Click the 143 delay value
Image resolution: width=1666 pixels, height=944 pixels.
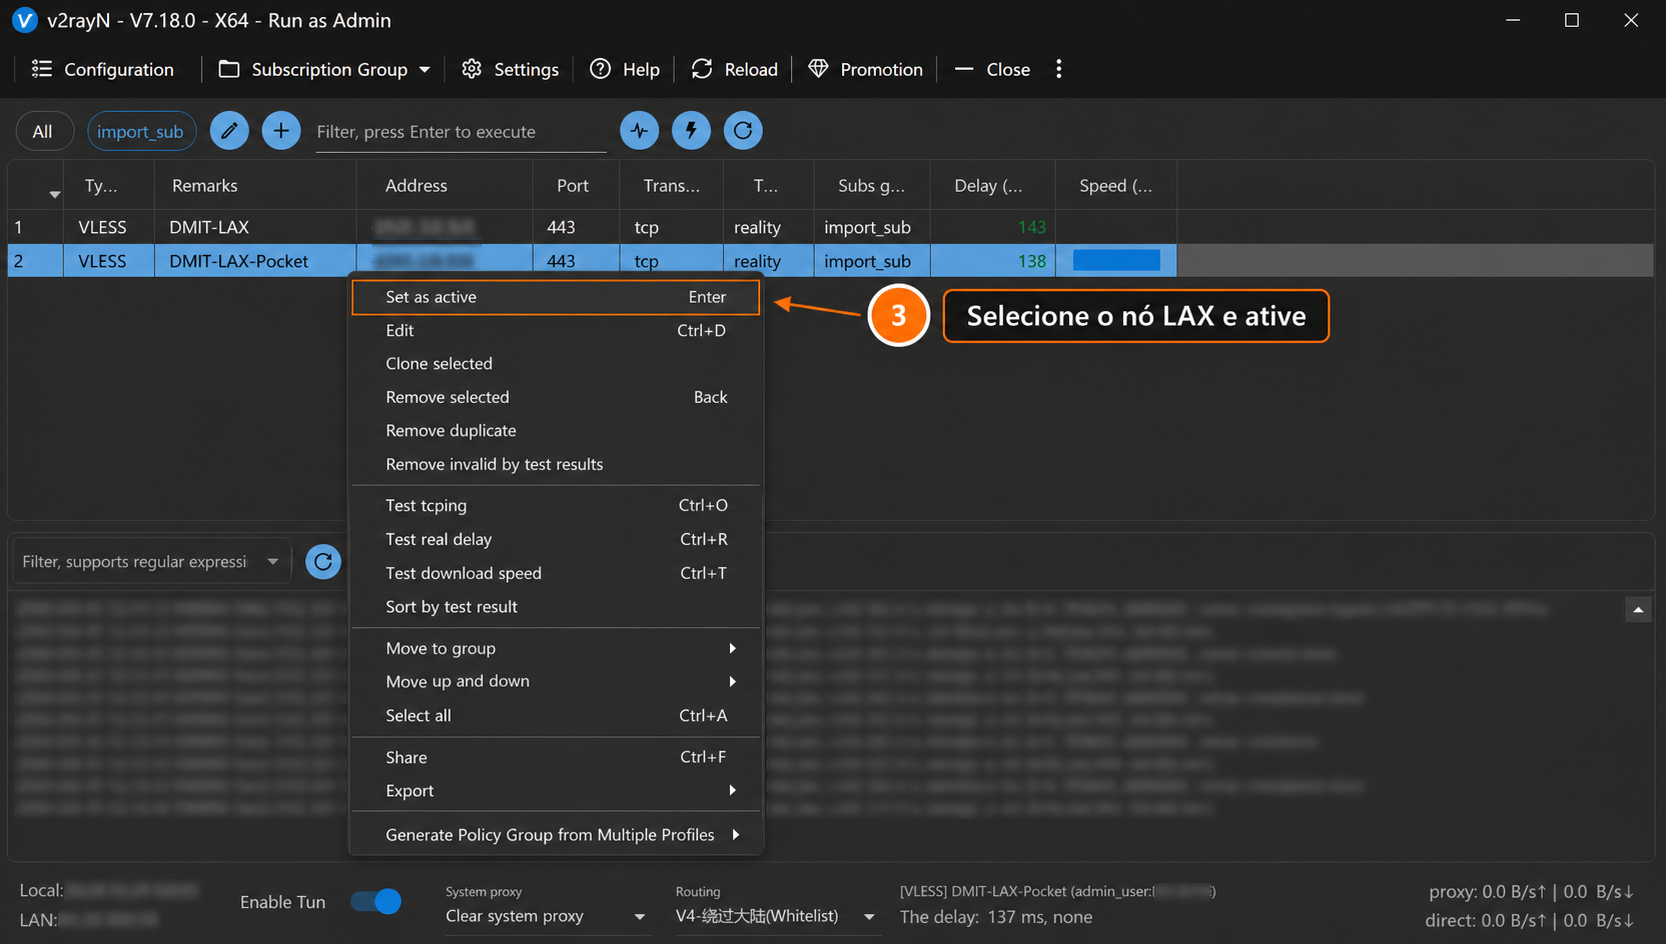1032,227
